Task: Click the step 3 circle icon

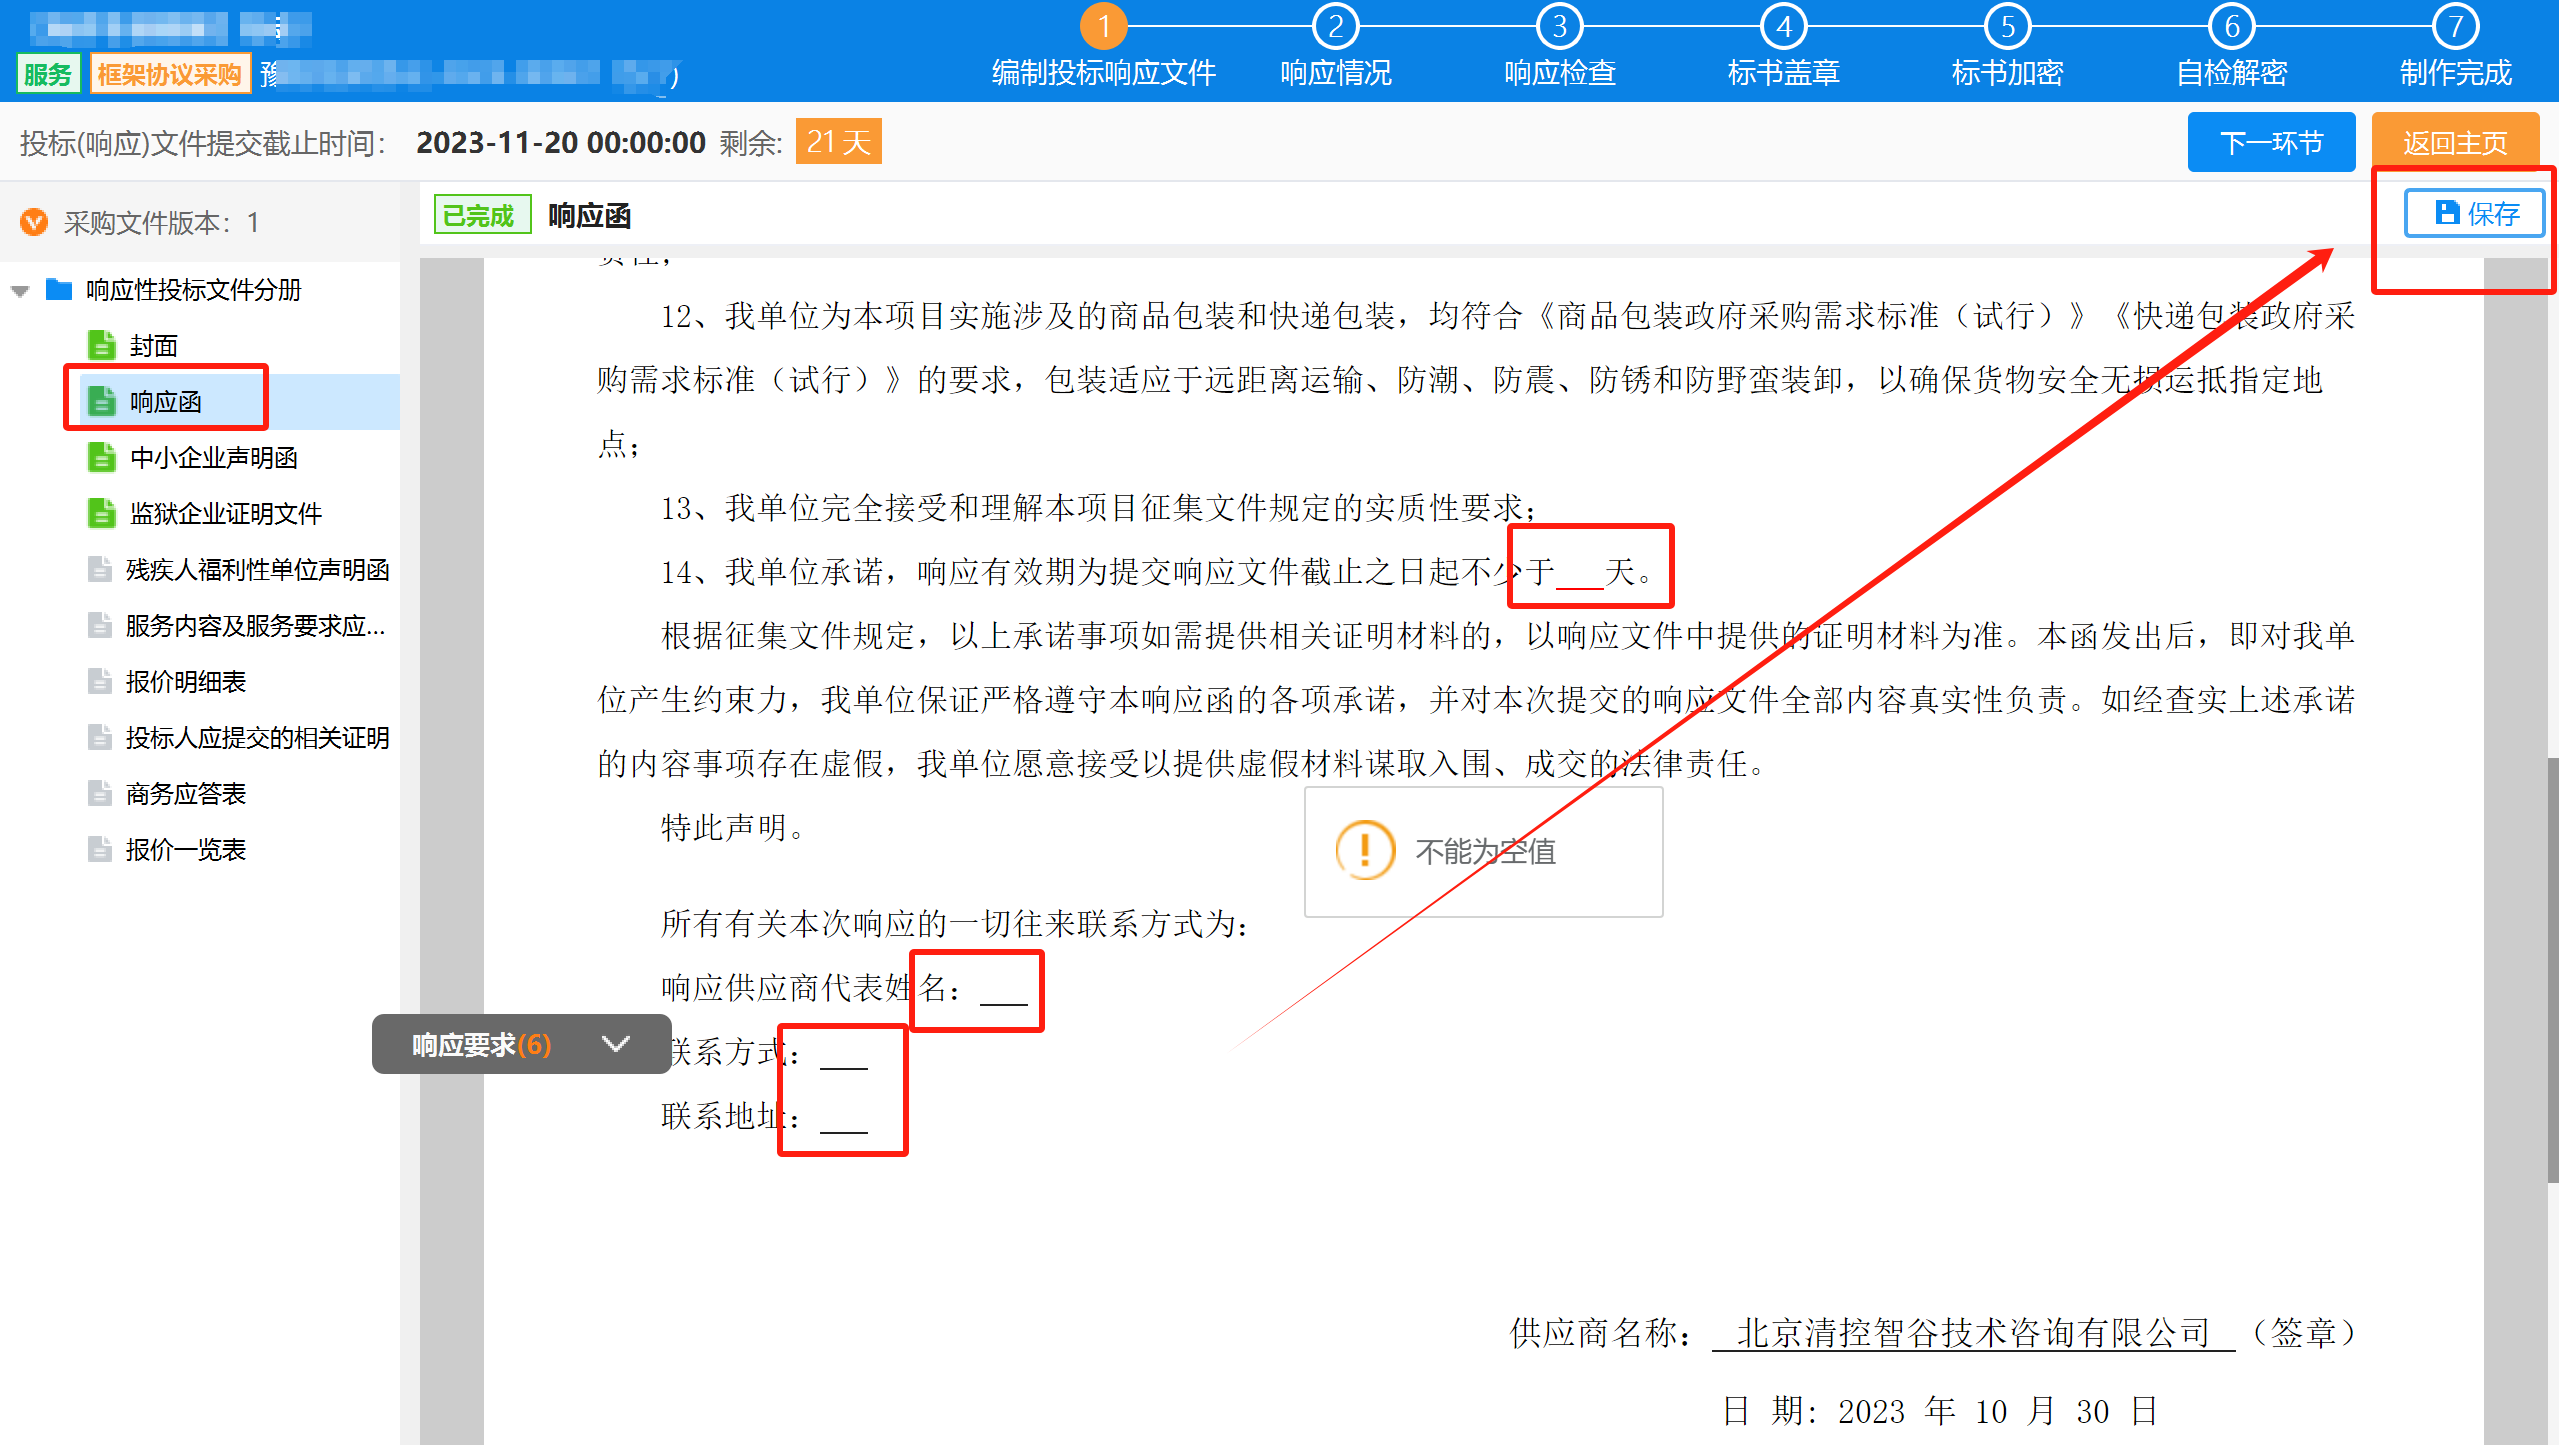Action: coord(1559,26)
